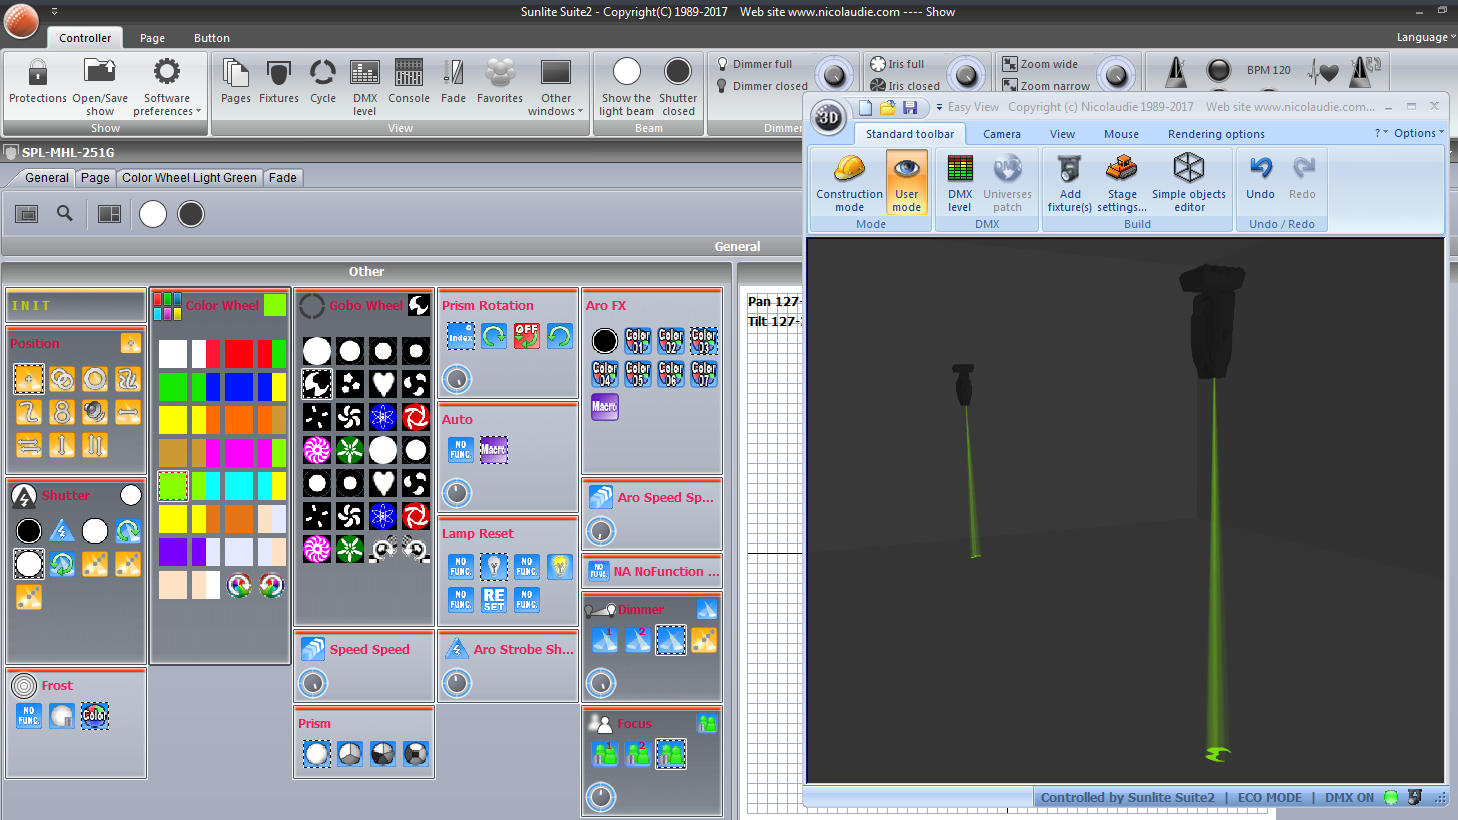Adjust the Dimmer knob in the ribbon
Viewport: 1458px width, 820px height.
834,75
